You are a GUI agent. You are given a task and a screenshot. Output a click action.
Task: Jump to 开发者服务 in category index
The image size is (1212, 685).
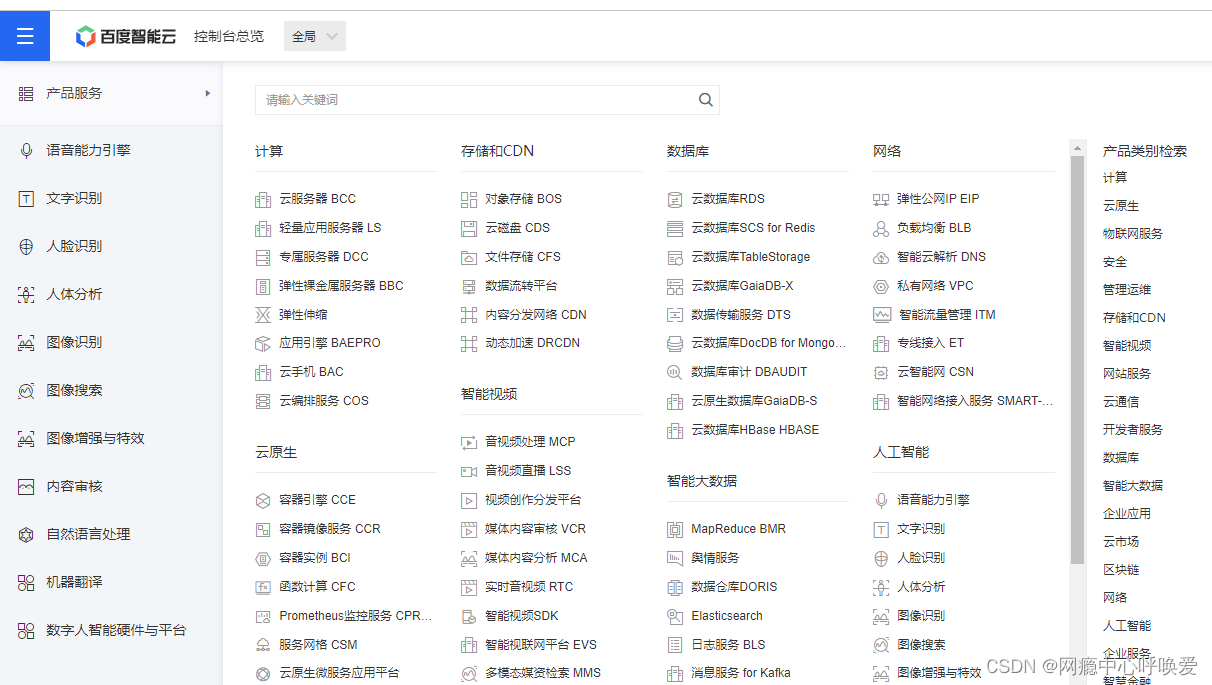(x=1133, y=429)
